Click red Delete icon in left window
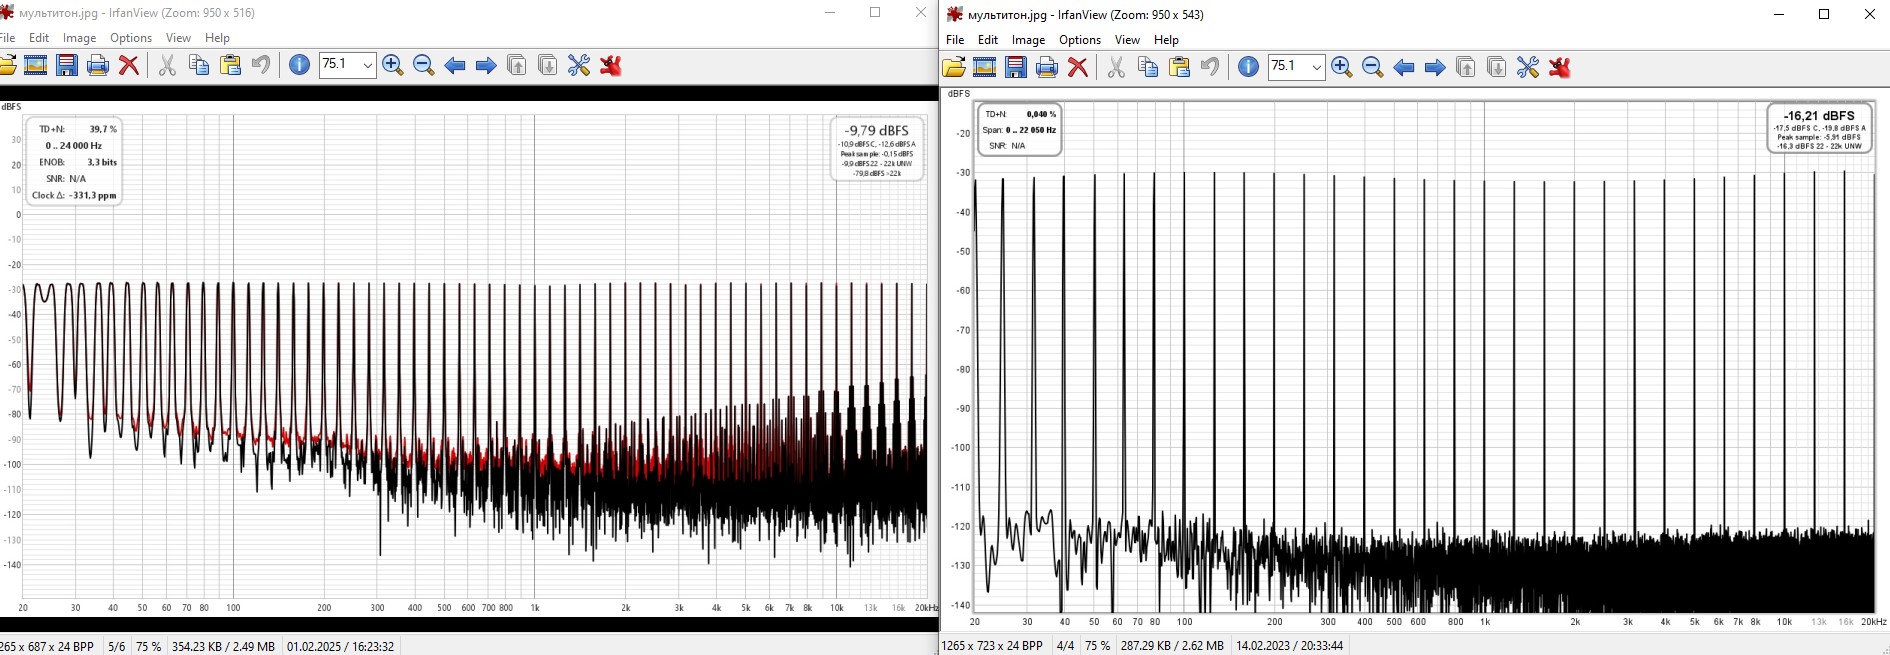1890x655 pixels. [128, 66]
